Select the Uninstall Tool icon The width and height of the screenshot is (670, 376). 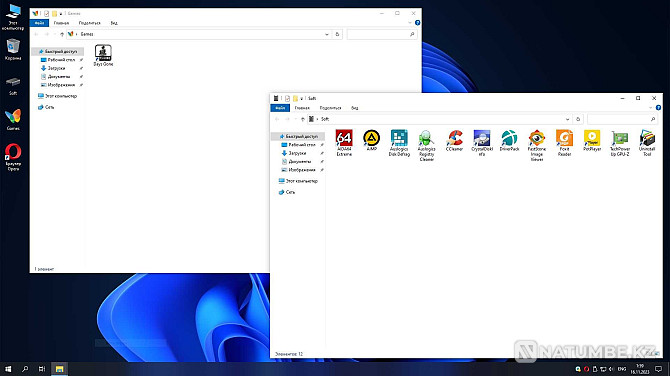point(647,143)
